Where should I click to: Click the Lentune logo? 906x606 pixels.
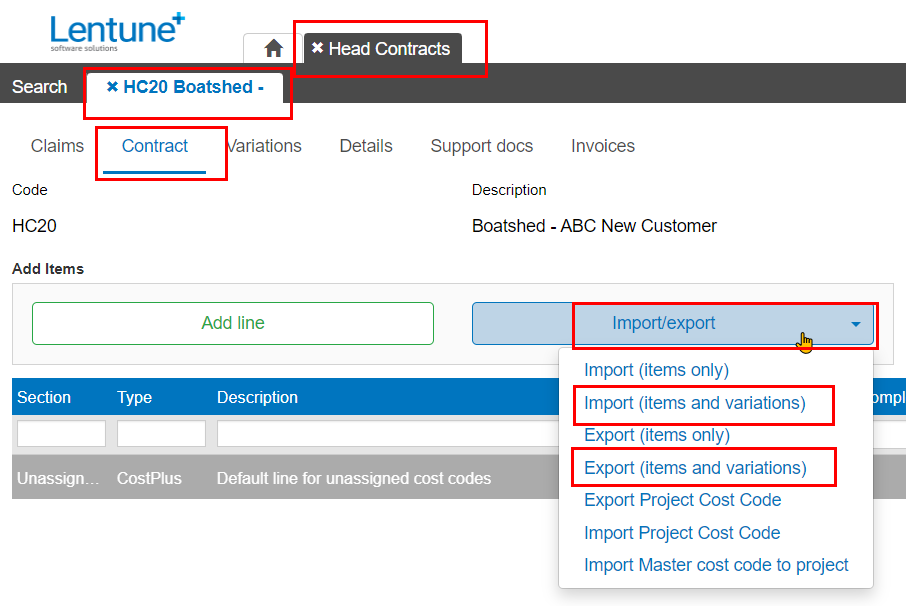(x=113, y=30)
